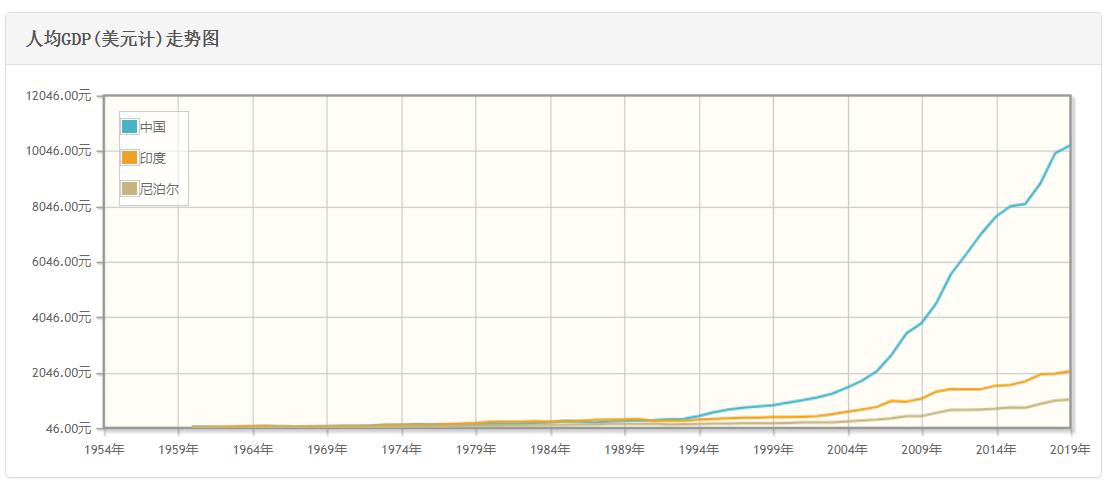Click the 2009年 x-axis label

922,449
